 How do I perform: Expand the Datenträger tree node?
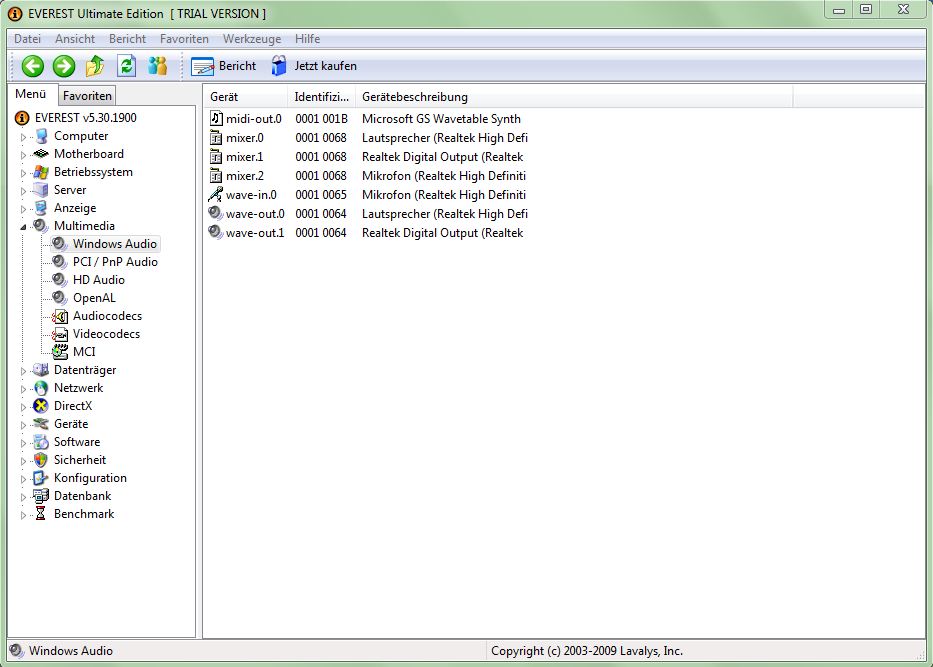pyautogui.click(x=23, y=371)
